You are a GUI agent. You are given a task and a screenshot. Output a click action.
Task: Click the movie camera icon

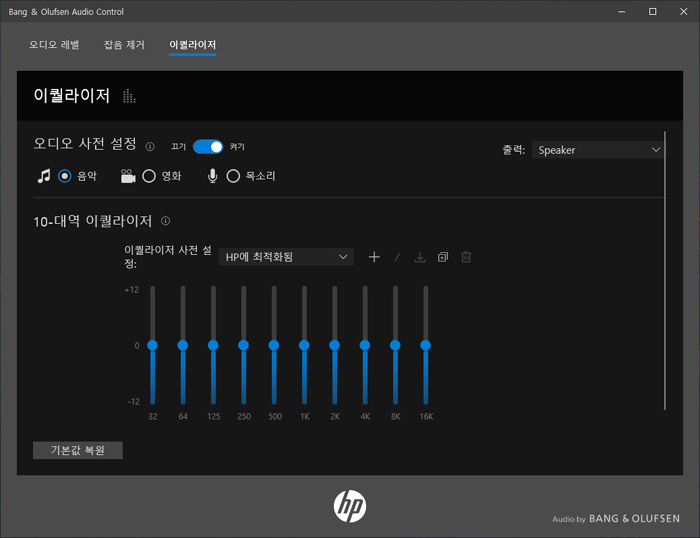coord(128,176)
